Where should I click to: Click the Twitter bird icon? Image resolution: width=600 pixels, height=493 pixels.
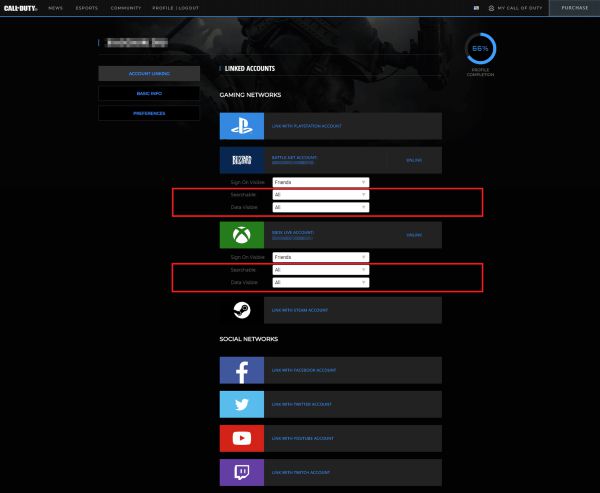[242, 404]
